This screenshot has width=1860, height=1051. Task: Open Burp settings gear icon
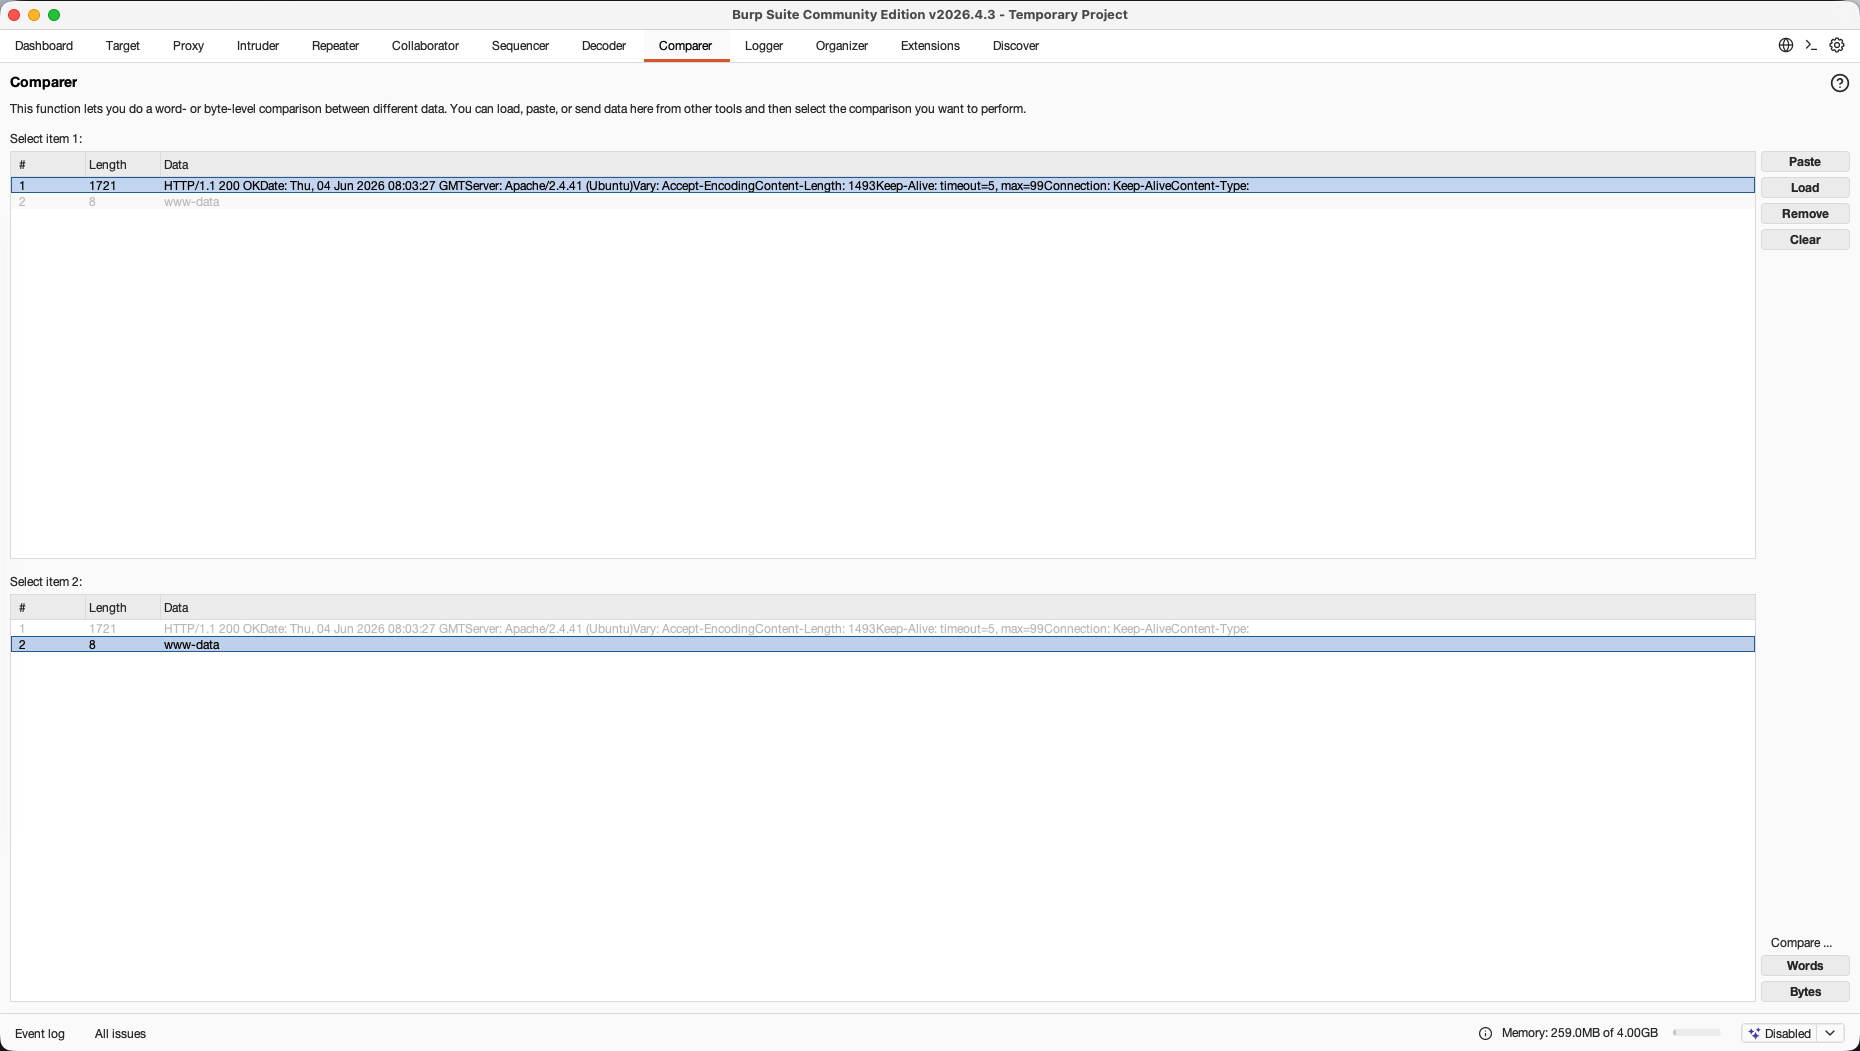click(1837, 45)
